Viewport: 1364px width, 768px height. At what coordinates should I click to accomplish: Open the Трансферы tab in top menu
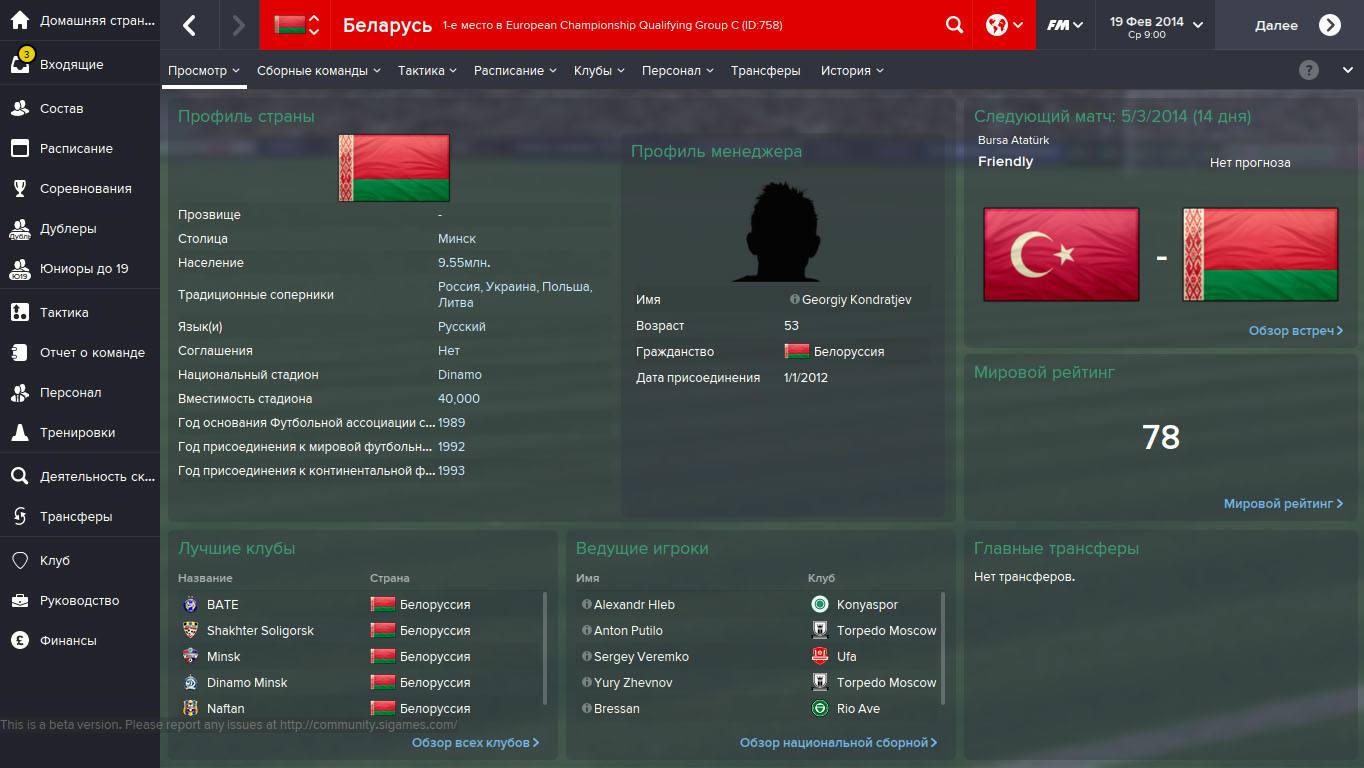tap(765, 71)
